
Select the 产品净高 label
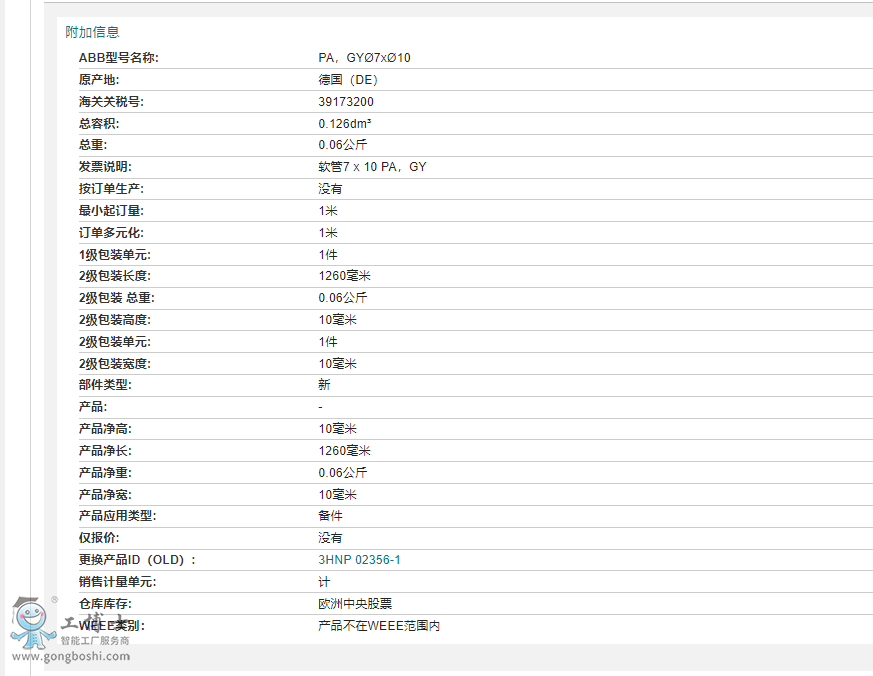click(105, 429)
